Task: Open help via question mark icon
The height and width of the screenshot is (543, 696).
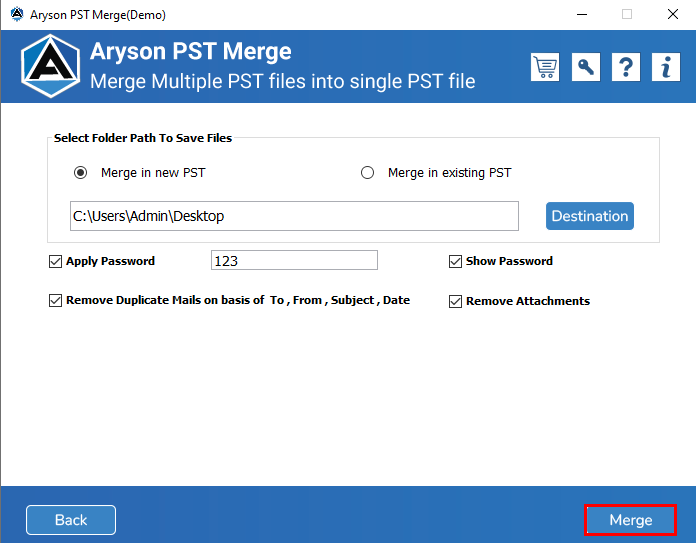Action: click(625, 67)
